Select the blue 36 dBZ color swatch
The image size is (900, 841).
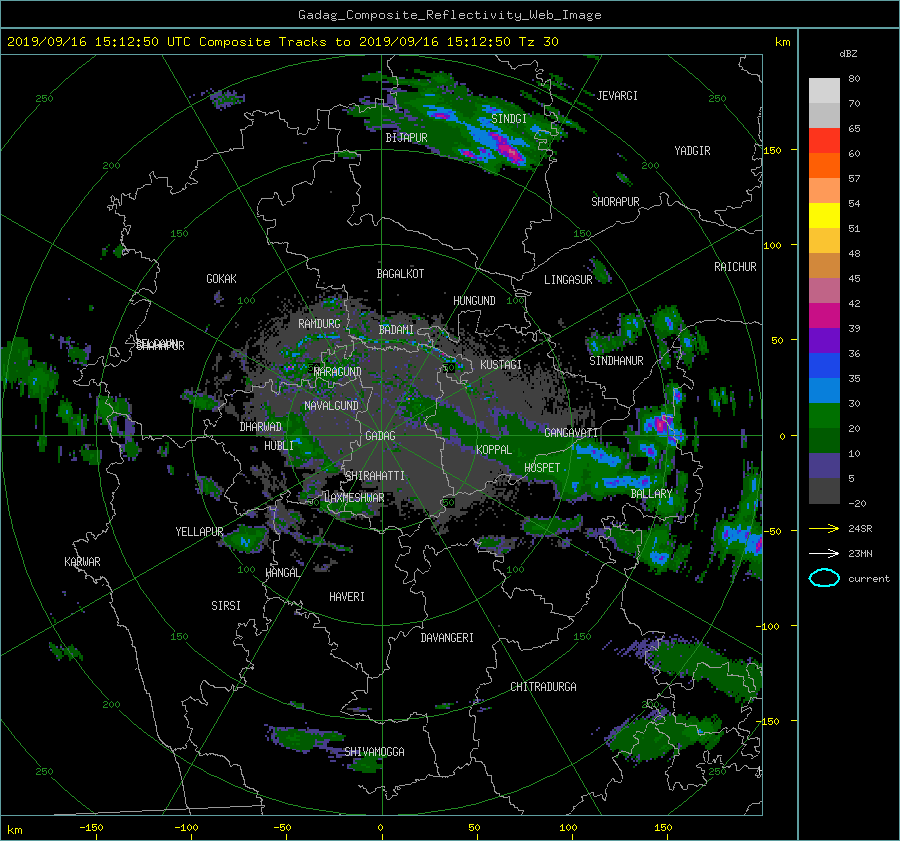tap(824, 365)
